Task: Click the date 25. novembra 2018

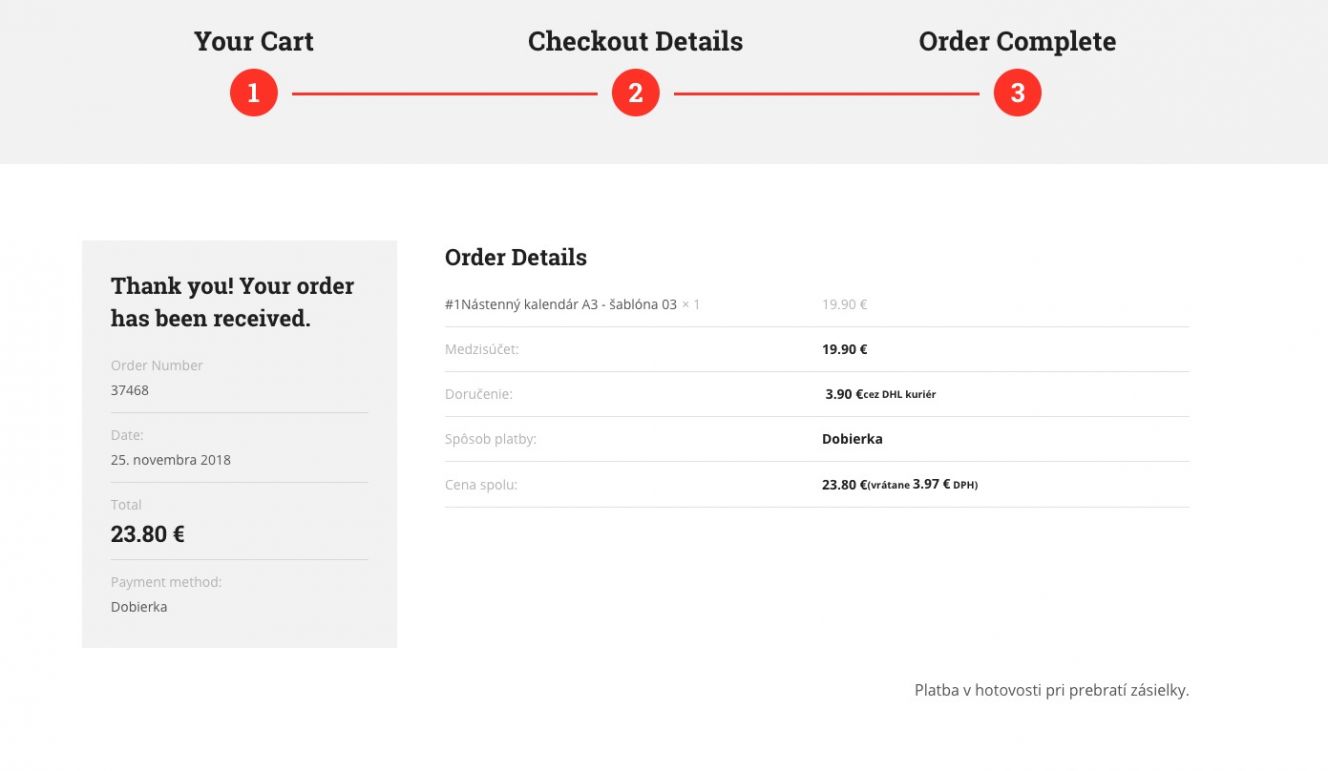Action: 171,460
